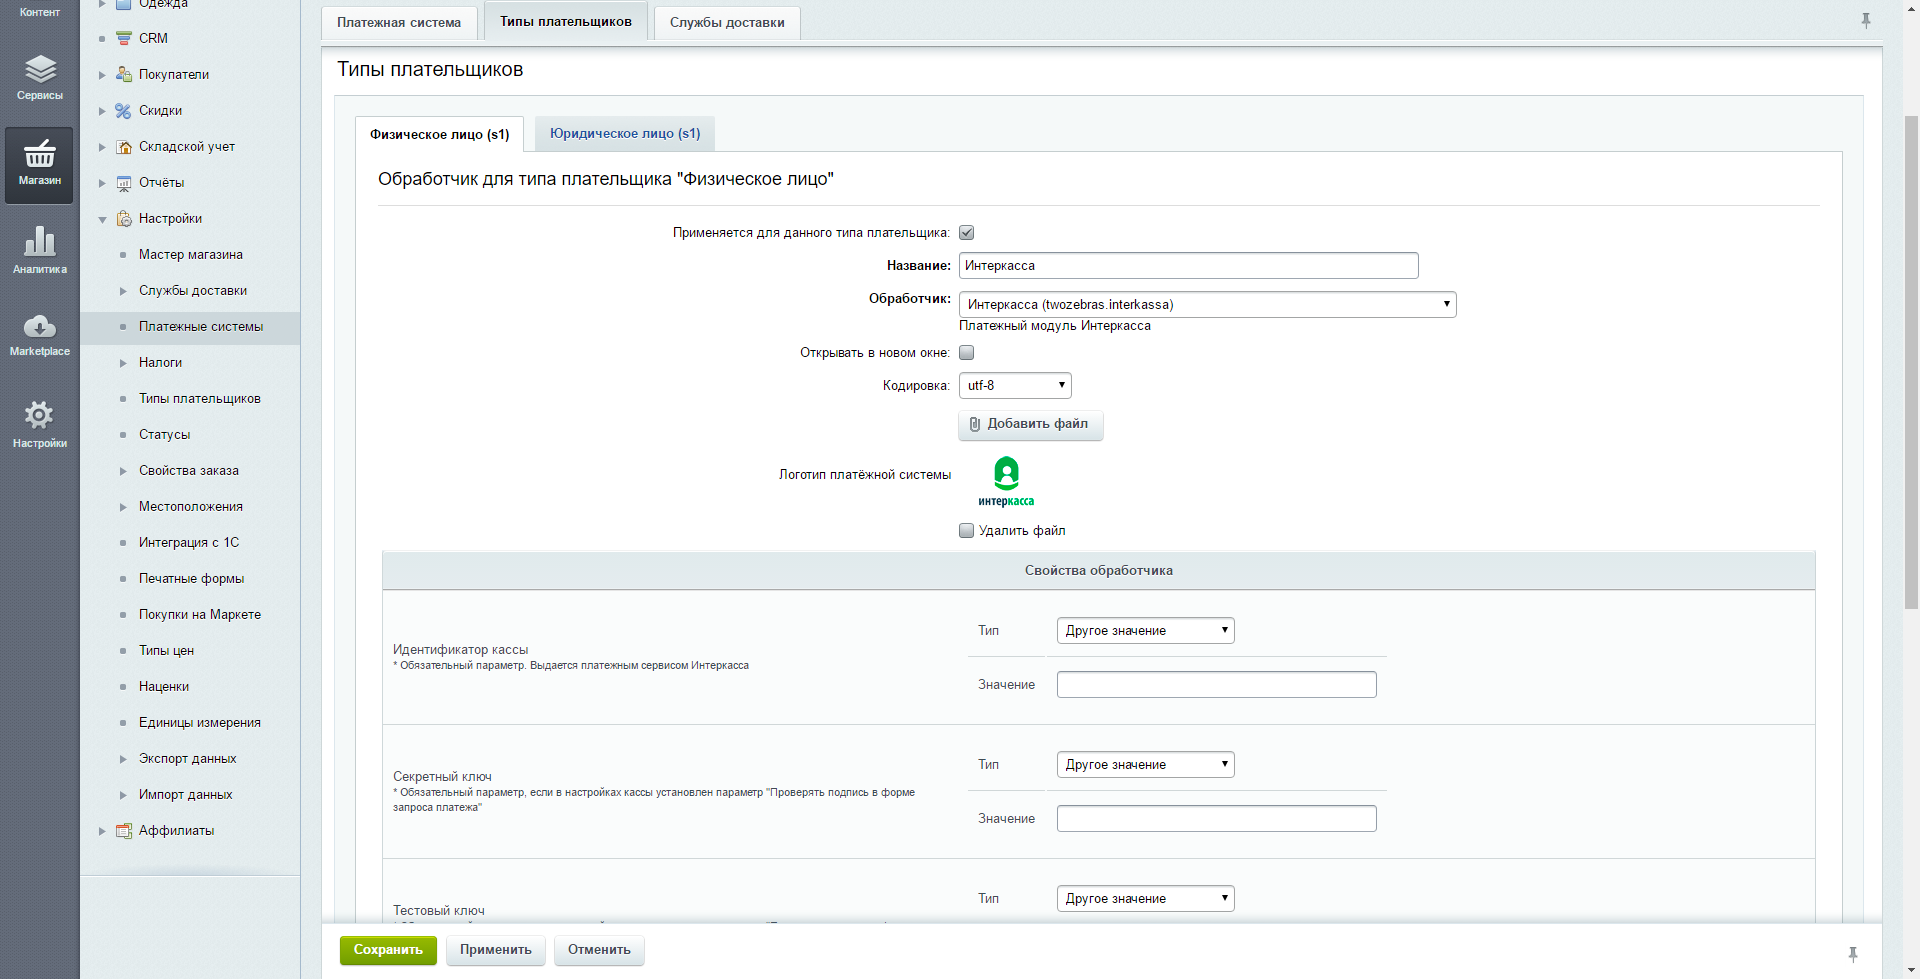Click the green Сохранить button
This screenshot has width=1920, height=979.
pyautogui.click(x=388, y=950)
